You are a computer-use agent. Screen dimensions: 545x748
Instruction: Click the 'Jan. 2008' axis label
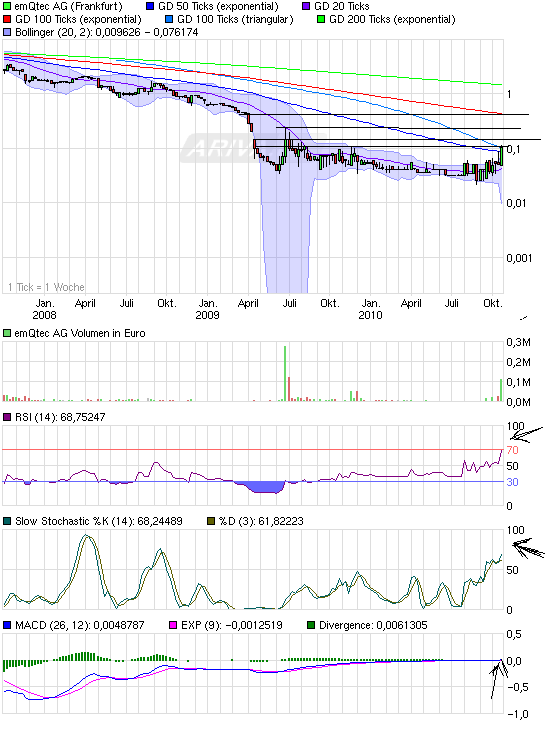pos(44,309)
